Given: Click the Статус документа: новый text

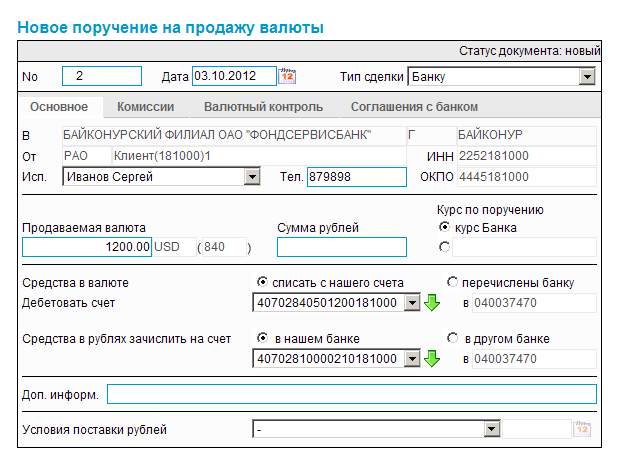Looking at the screenshot, I should click(x=529, y=51).
